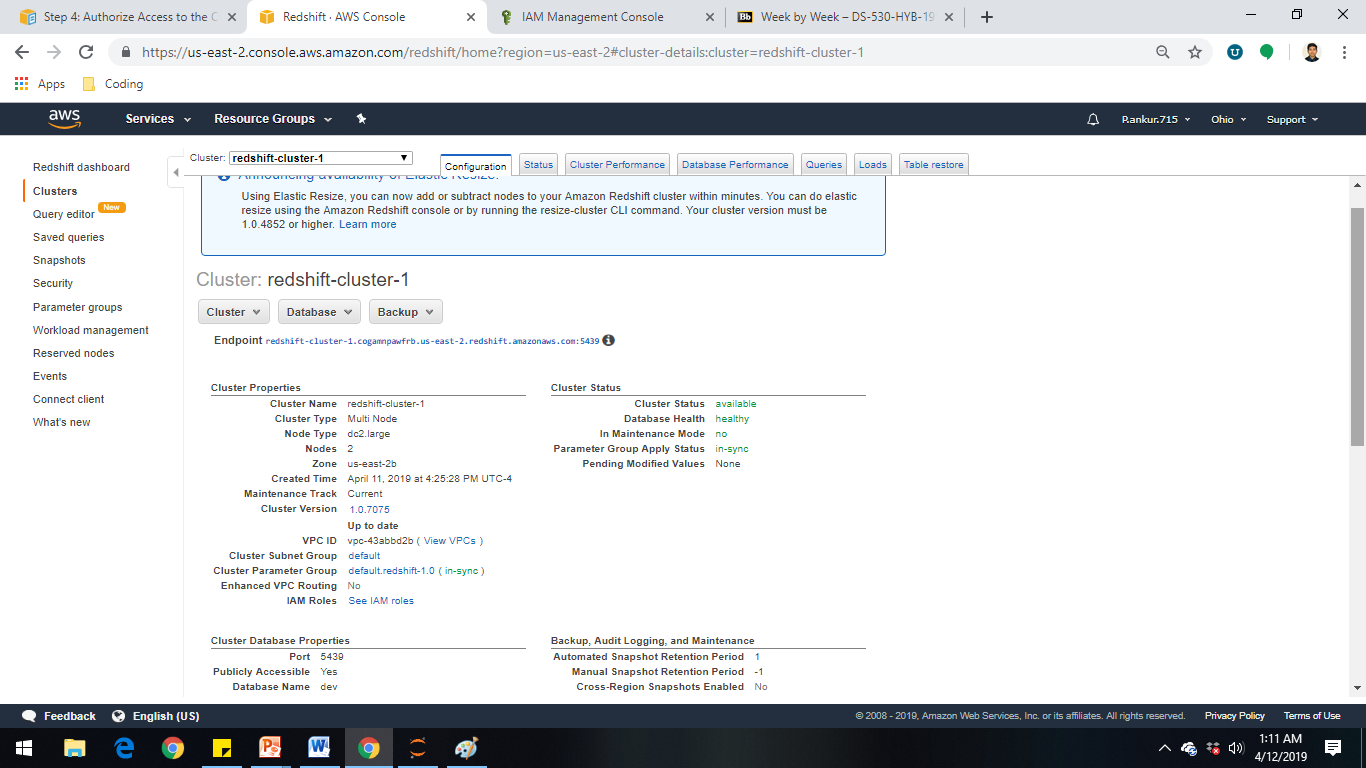Open Workload management in sidebar

pos(91,330)
